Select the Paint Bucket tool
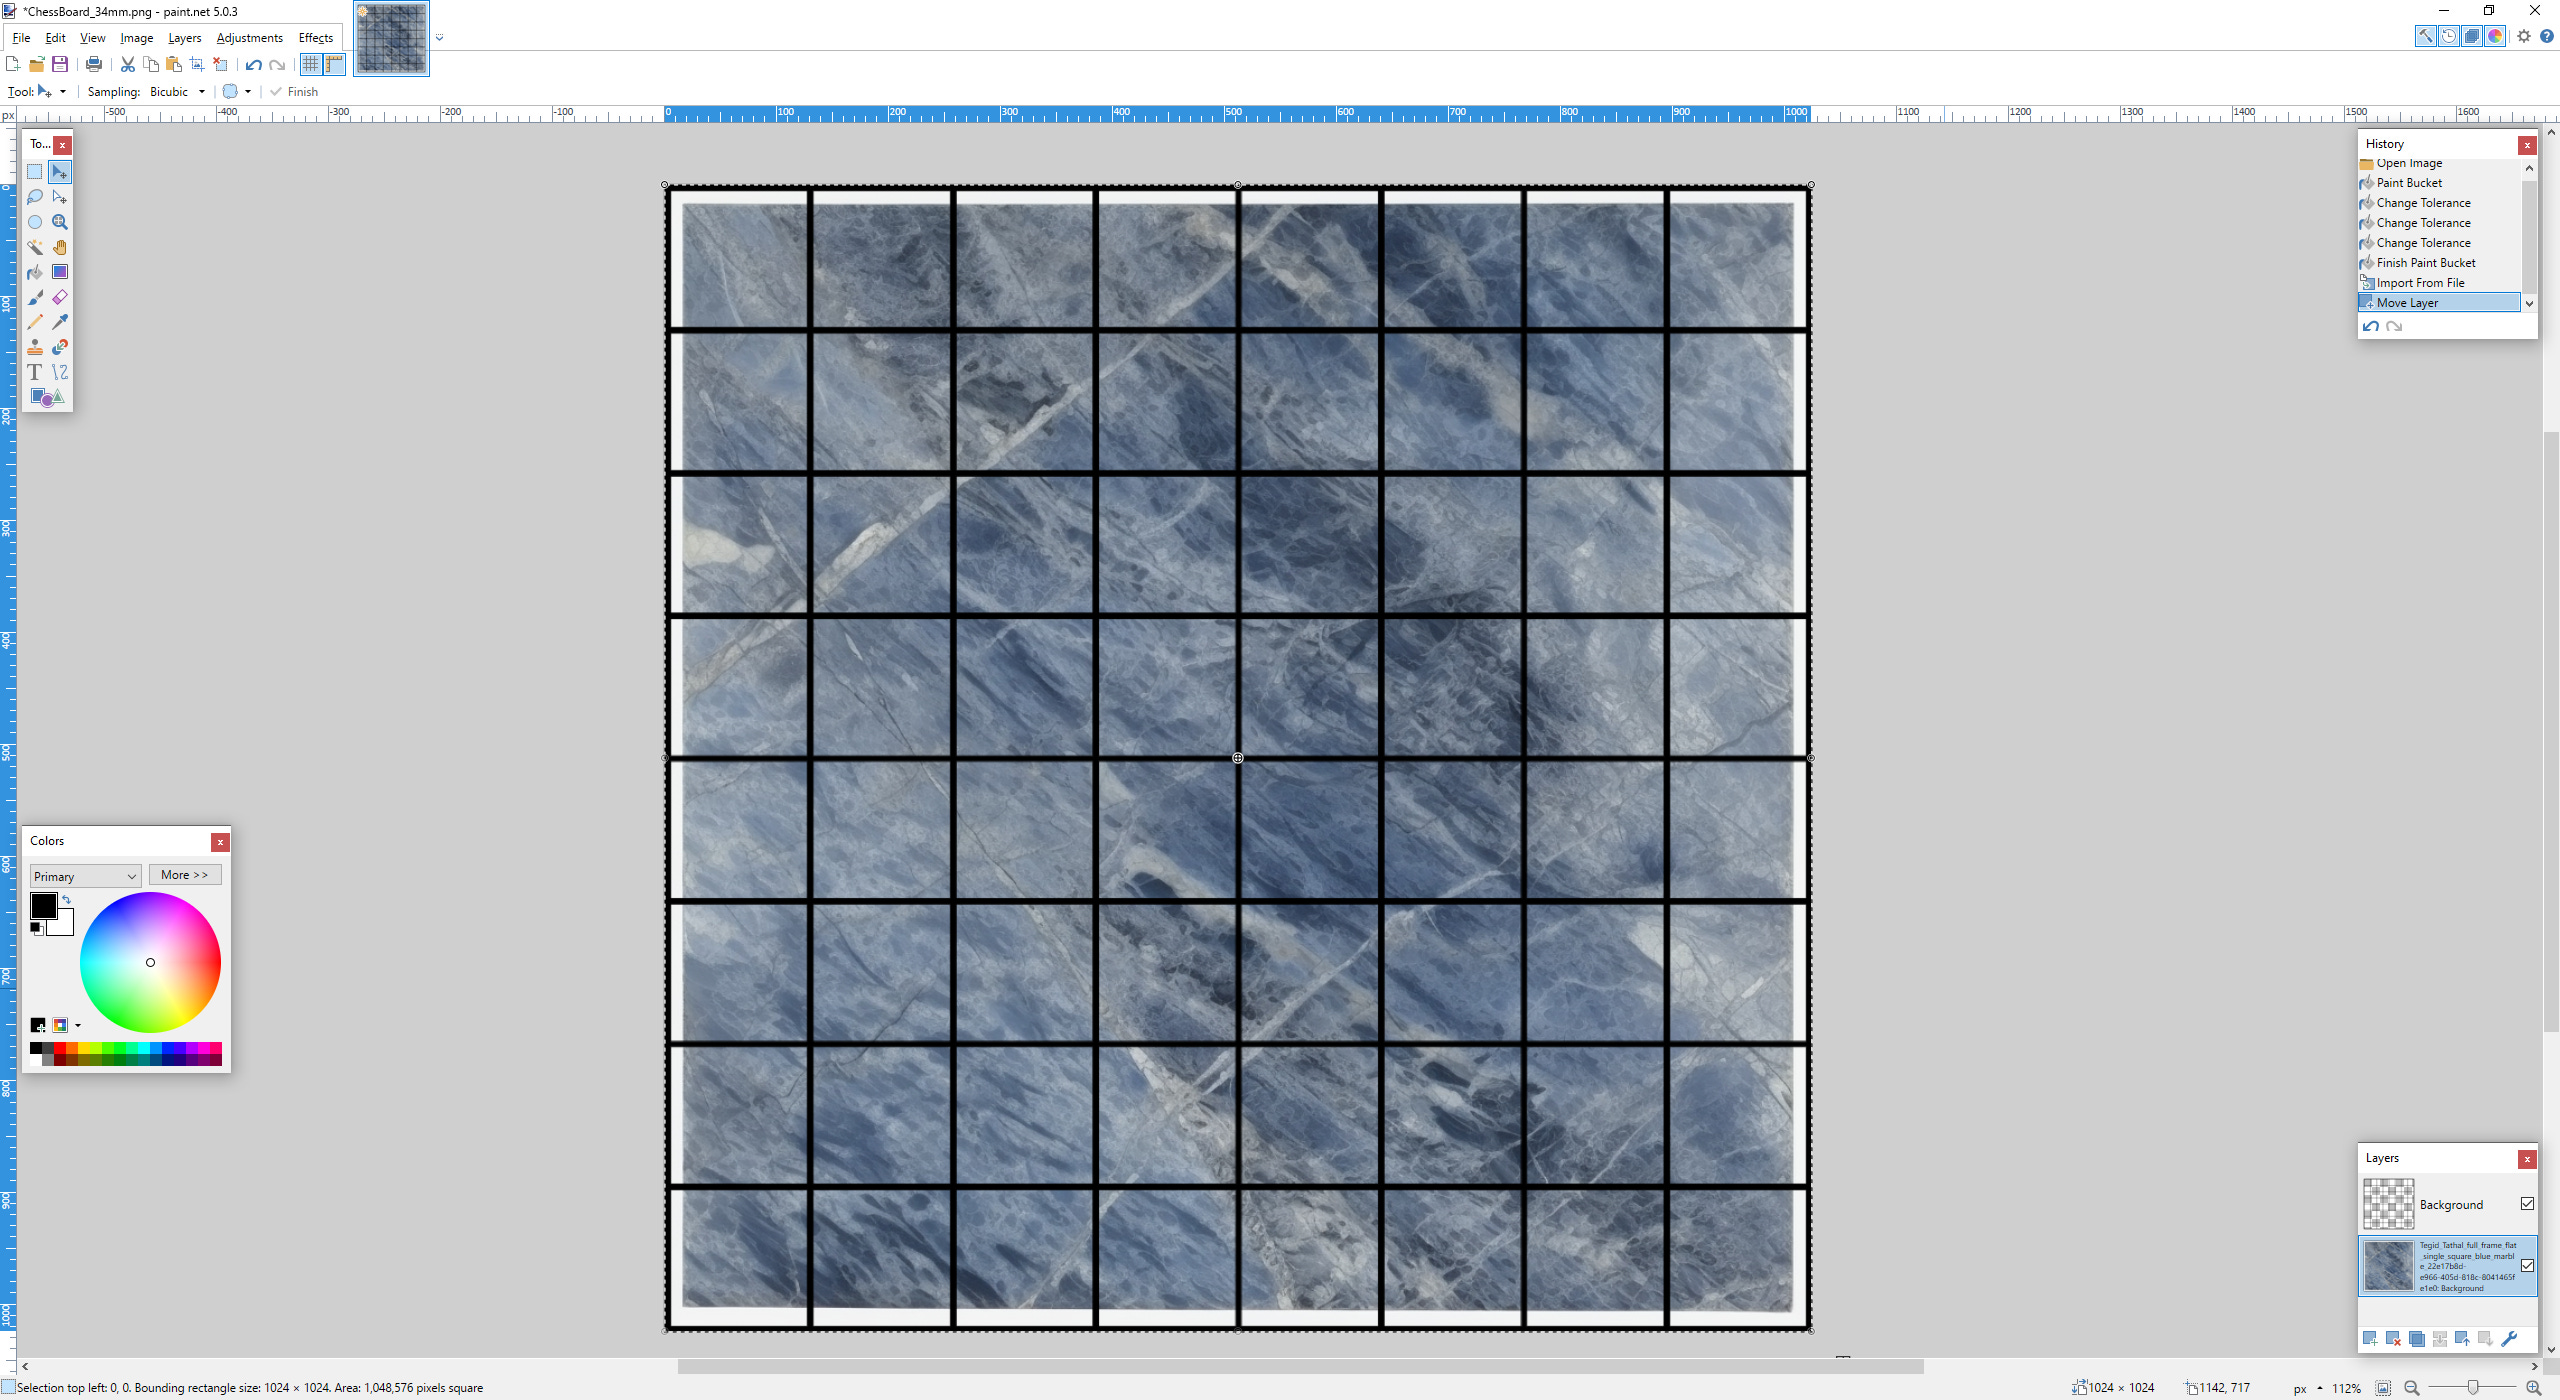2560x1400 pixels. (35, 272)
